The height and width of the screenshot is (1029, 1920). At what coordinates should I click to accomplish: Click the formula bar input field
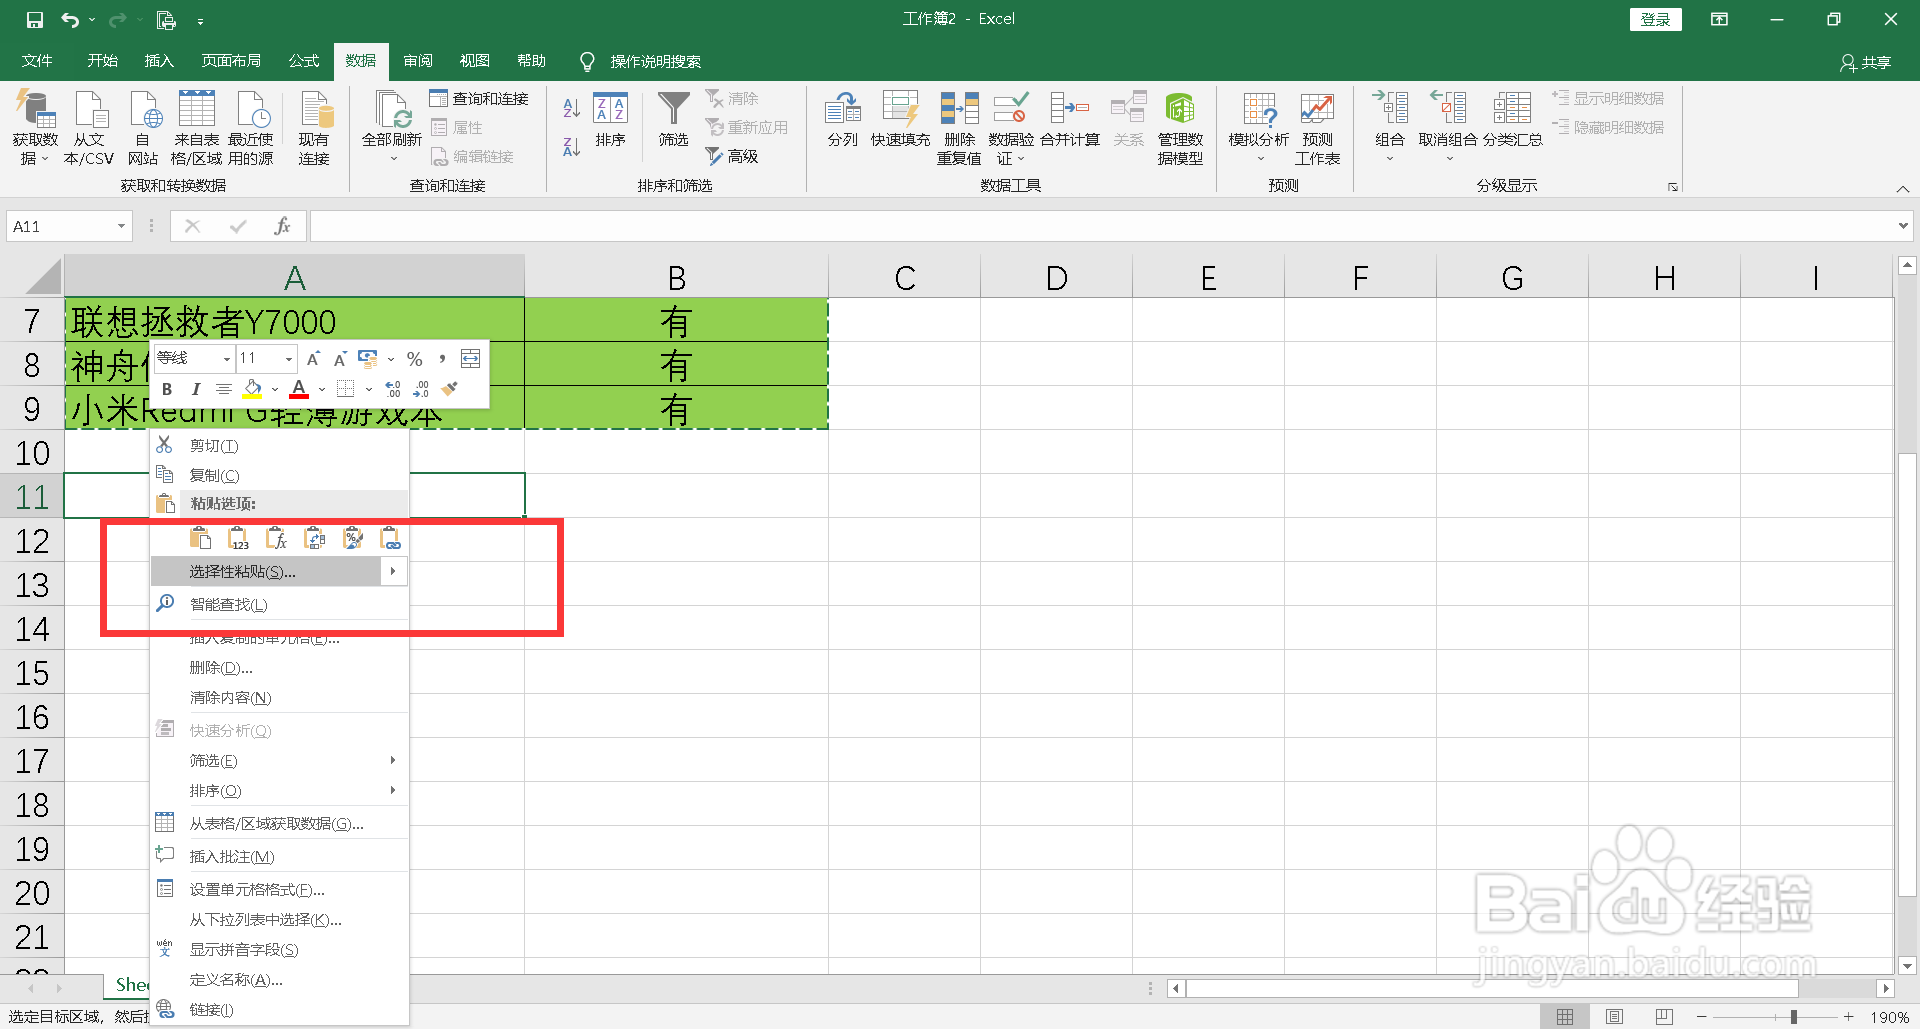[1100, 226]
